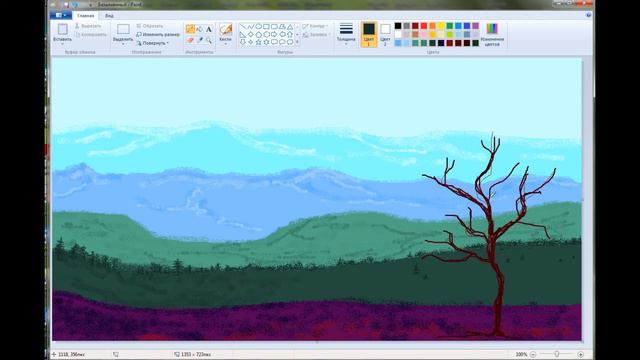Choose the straight Line shape
Screen dimensions: 640x360
tap(243, 27)
